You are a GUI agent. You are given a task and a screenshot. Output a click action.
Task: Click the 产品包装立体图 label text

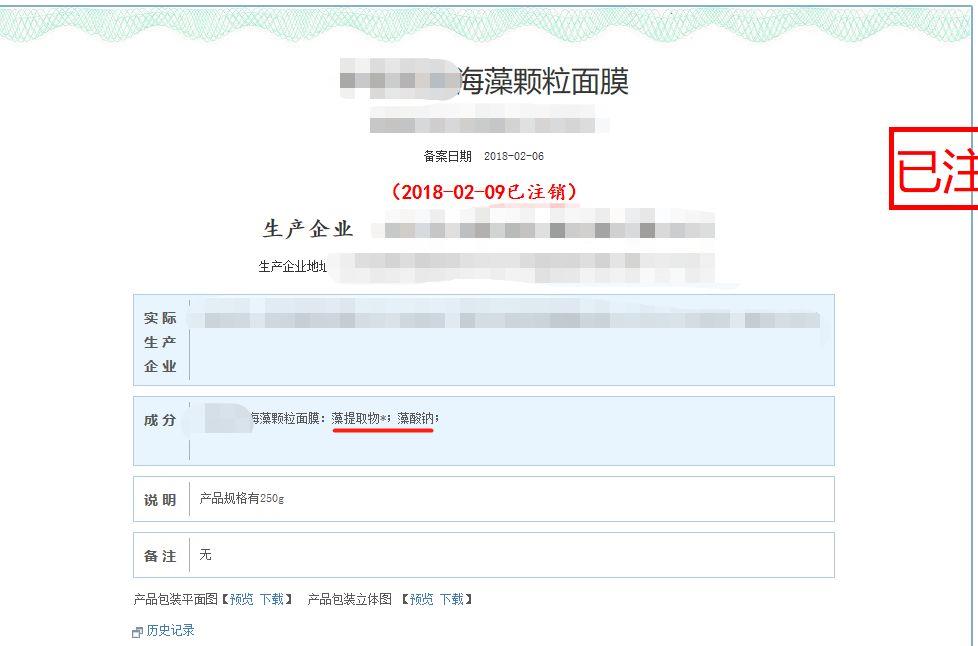350,599
